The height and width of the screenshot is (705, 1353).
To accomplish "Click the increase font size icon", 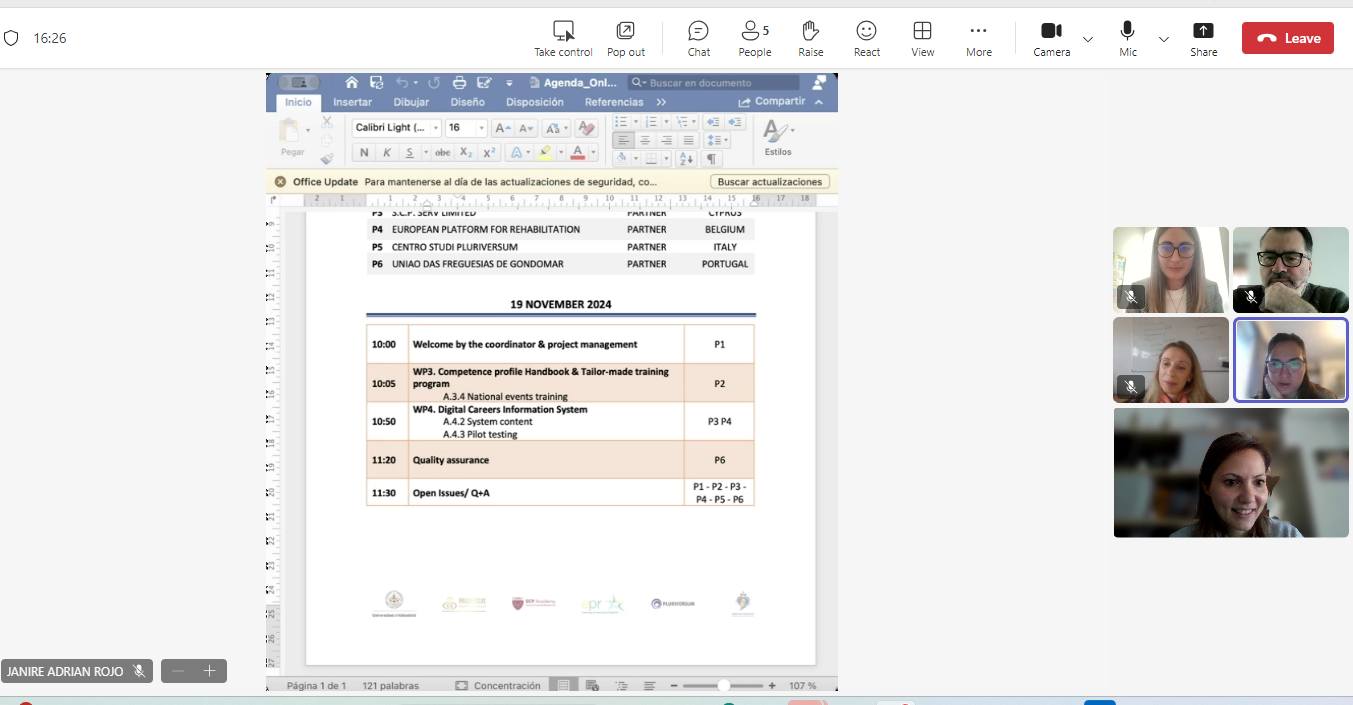I will (502, 128).
